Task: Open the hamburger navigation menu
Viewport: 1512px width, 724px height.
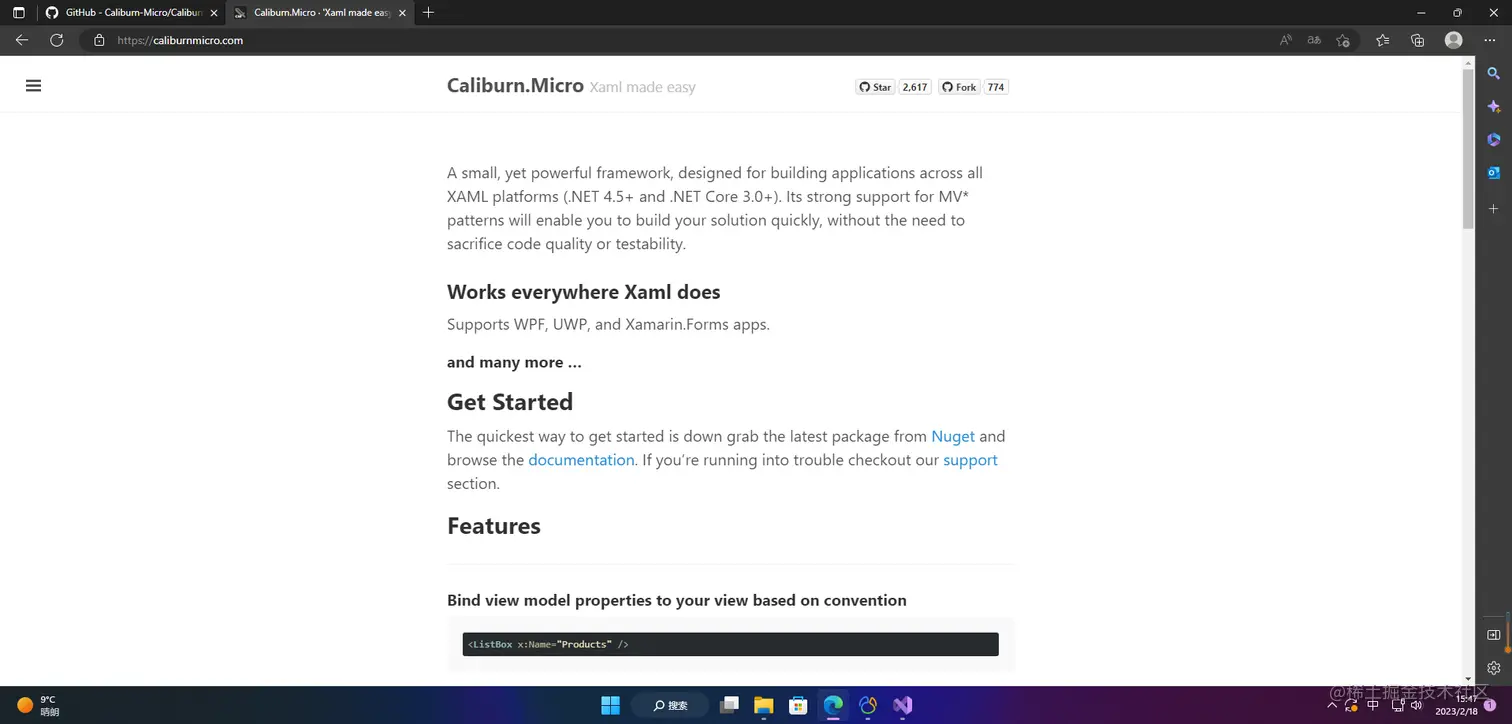Action: (33, 86)
